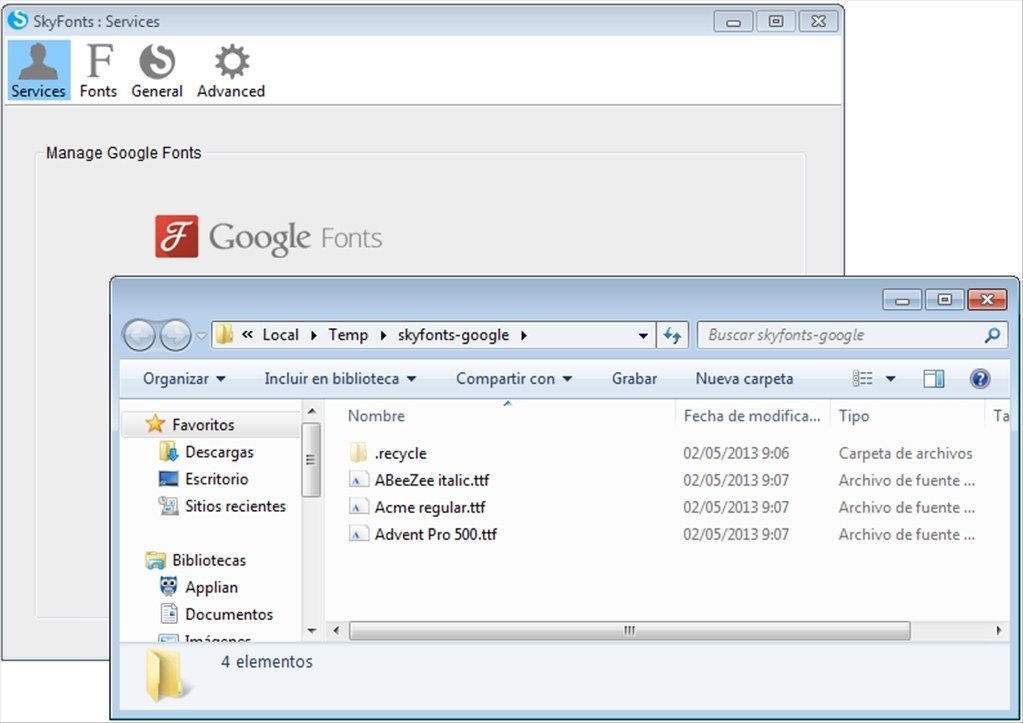Viewport: 1023px width, 723px height.
Task: Open the recent locations dropdown beside navigation arrows
Action: pyautogui.click(x=202, y=336)
